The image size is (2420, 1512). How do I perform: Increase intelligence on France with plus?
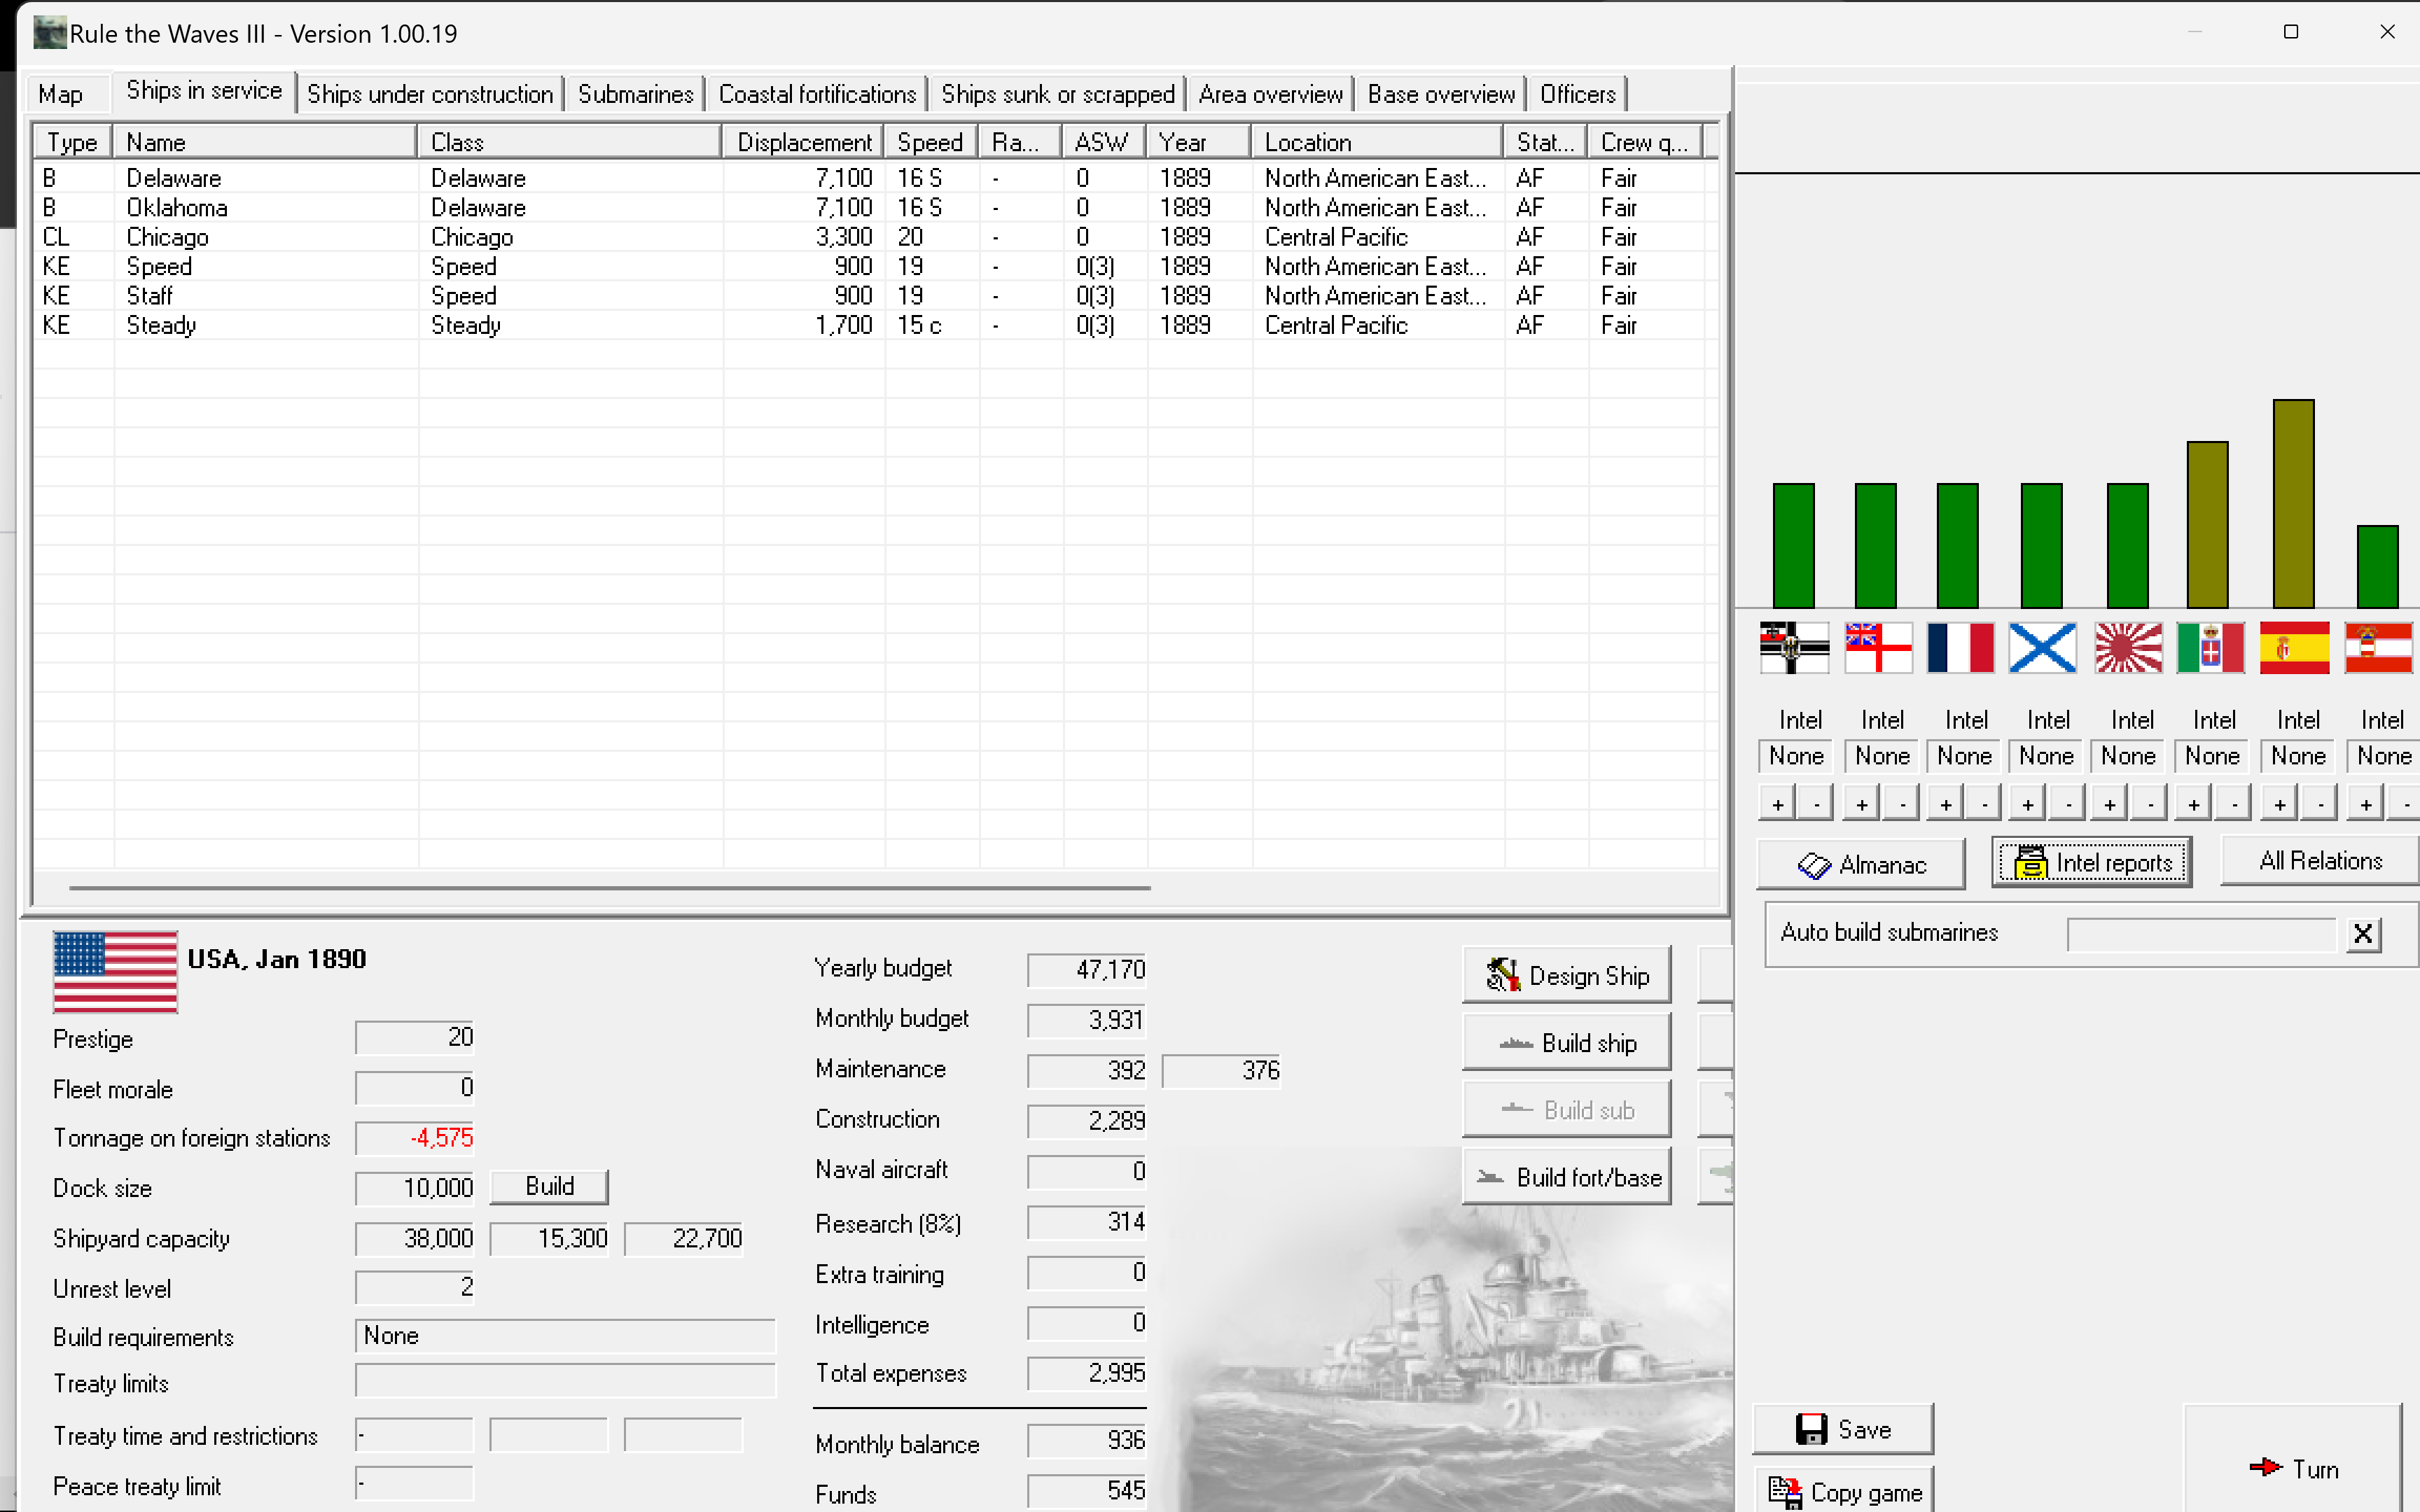point(1945,804)
